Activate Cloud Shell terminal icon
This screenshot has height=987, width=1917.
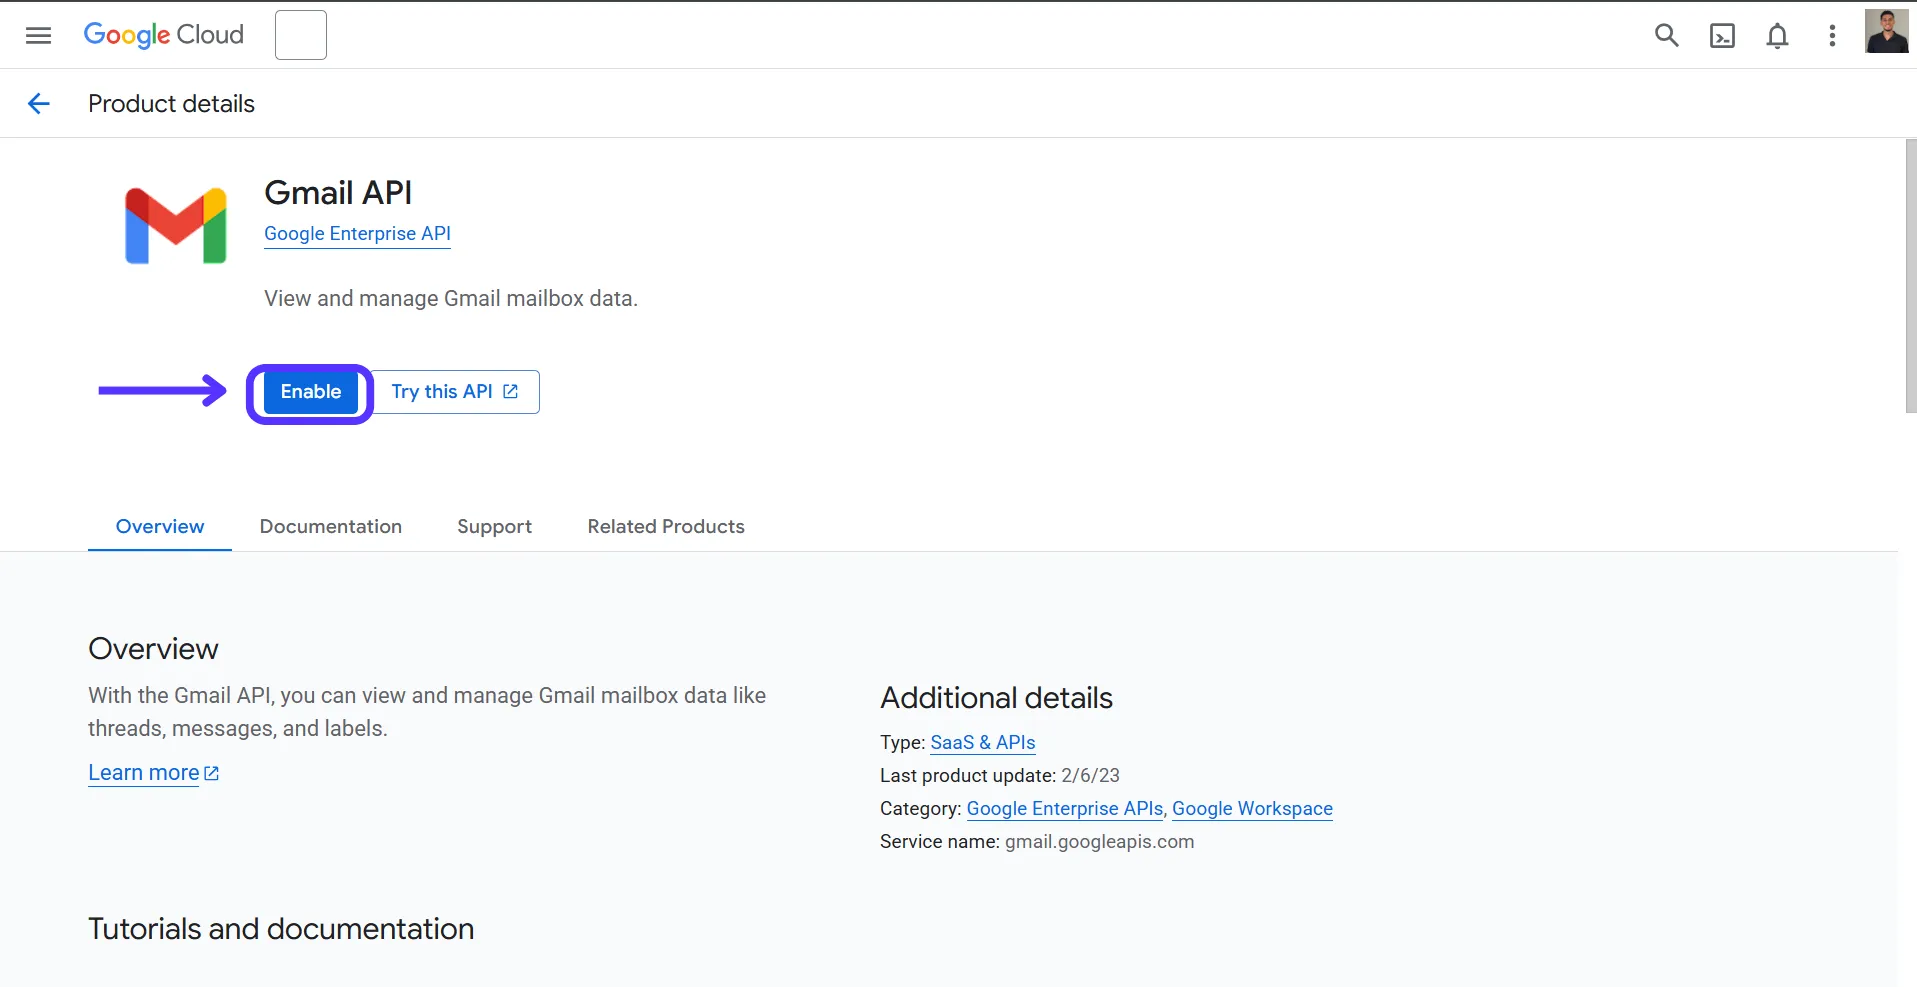click(x=1722, y=36)
